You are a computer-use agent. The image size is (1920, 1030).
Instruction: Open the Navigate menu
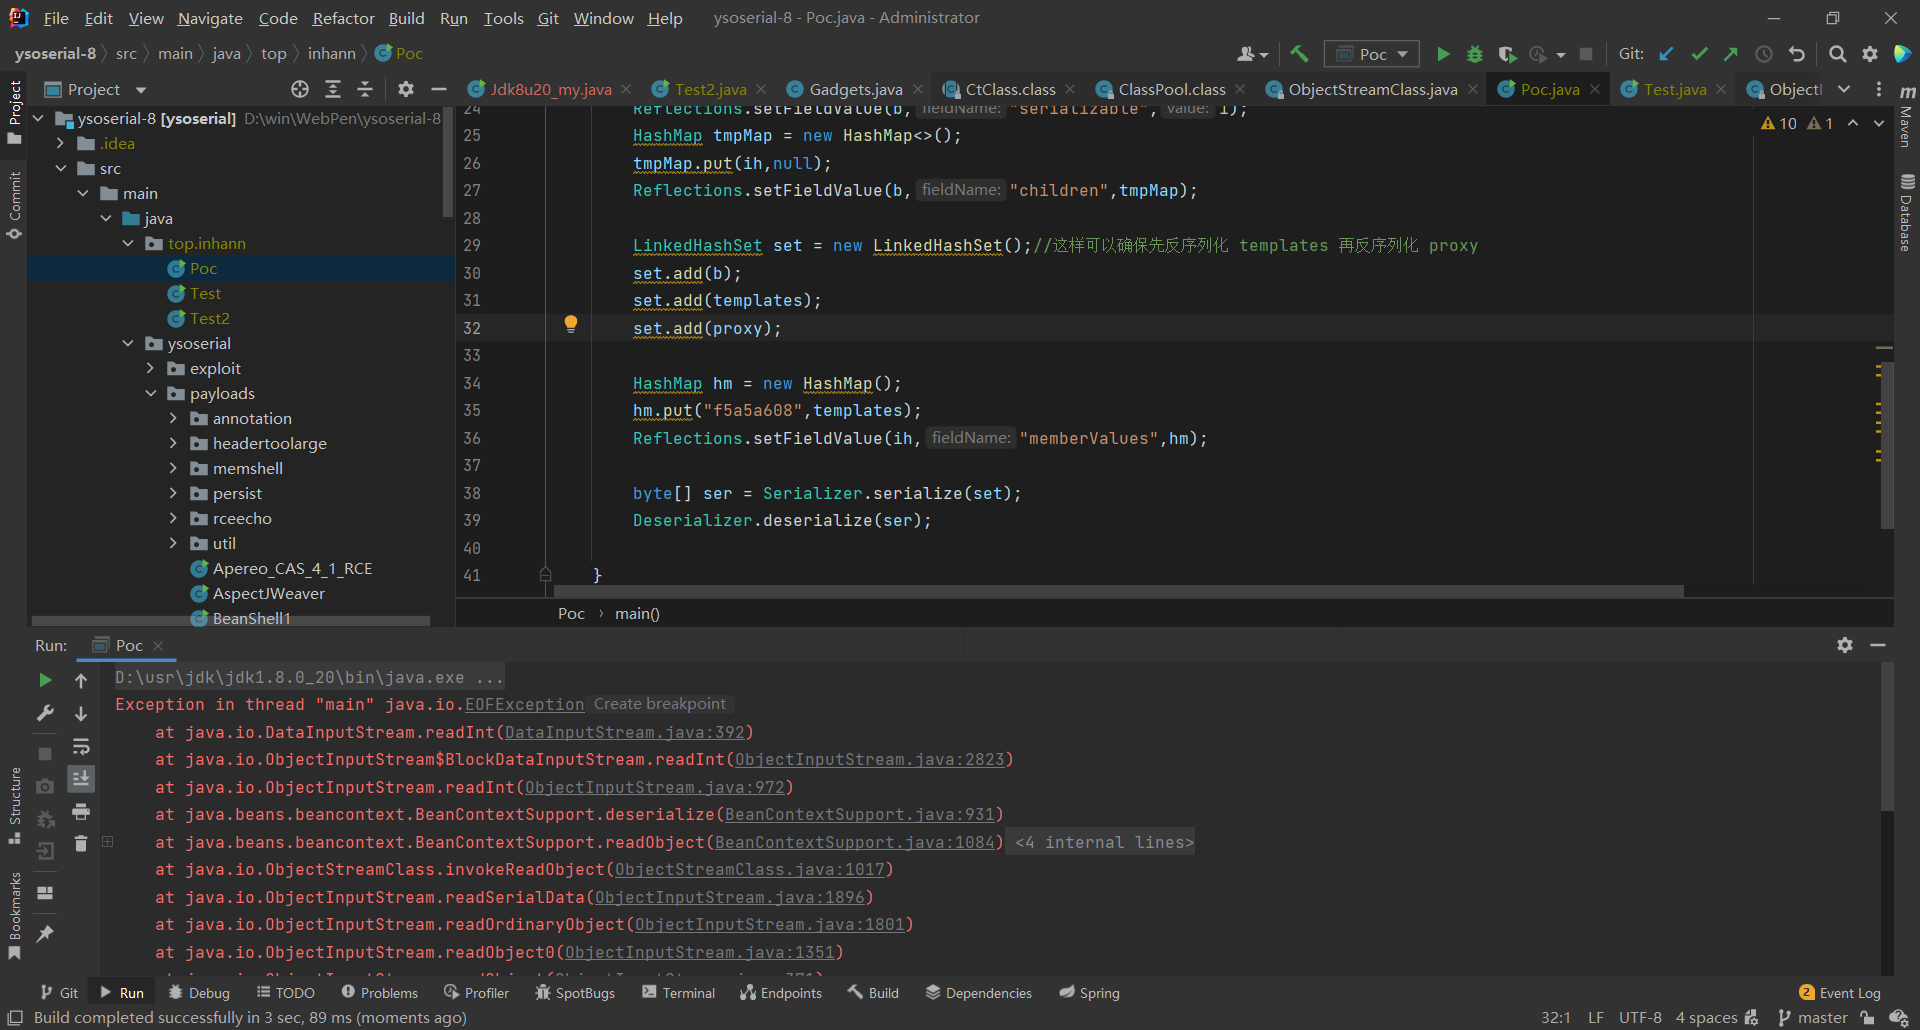[210, 18]
